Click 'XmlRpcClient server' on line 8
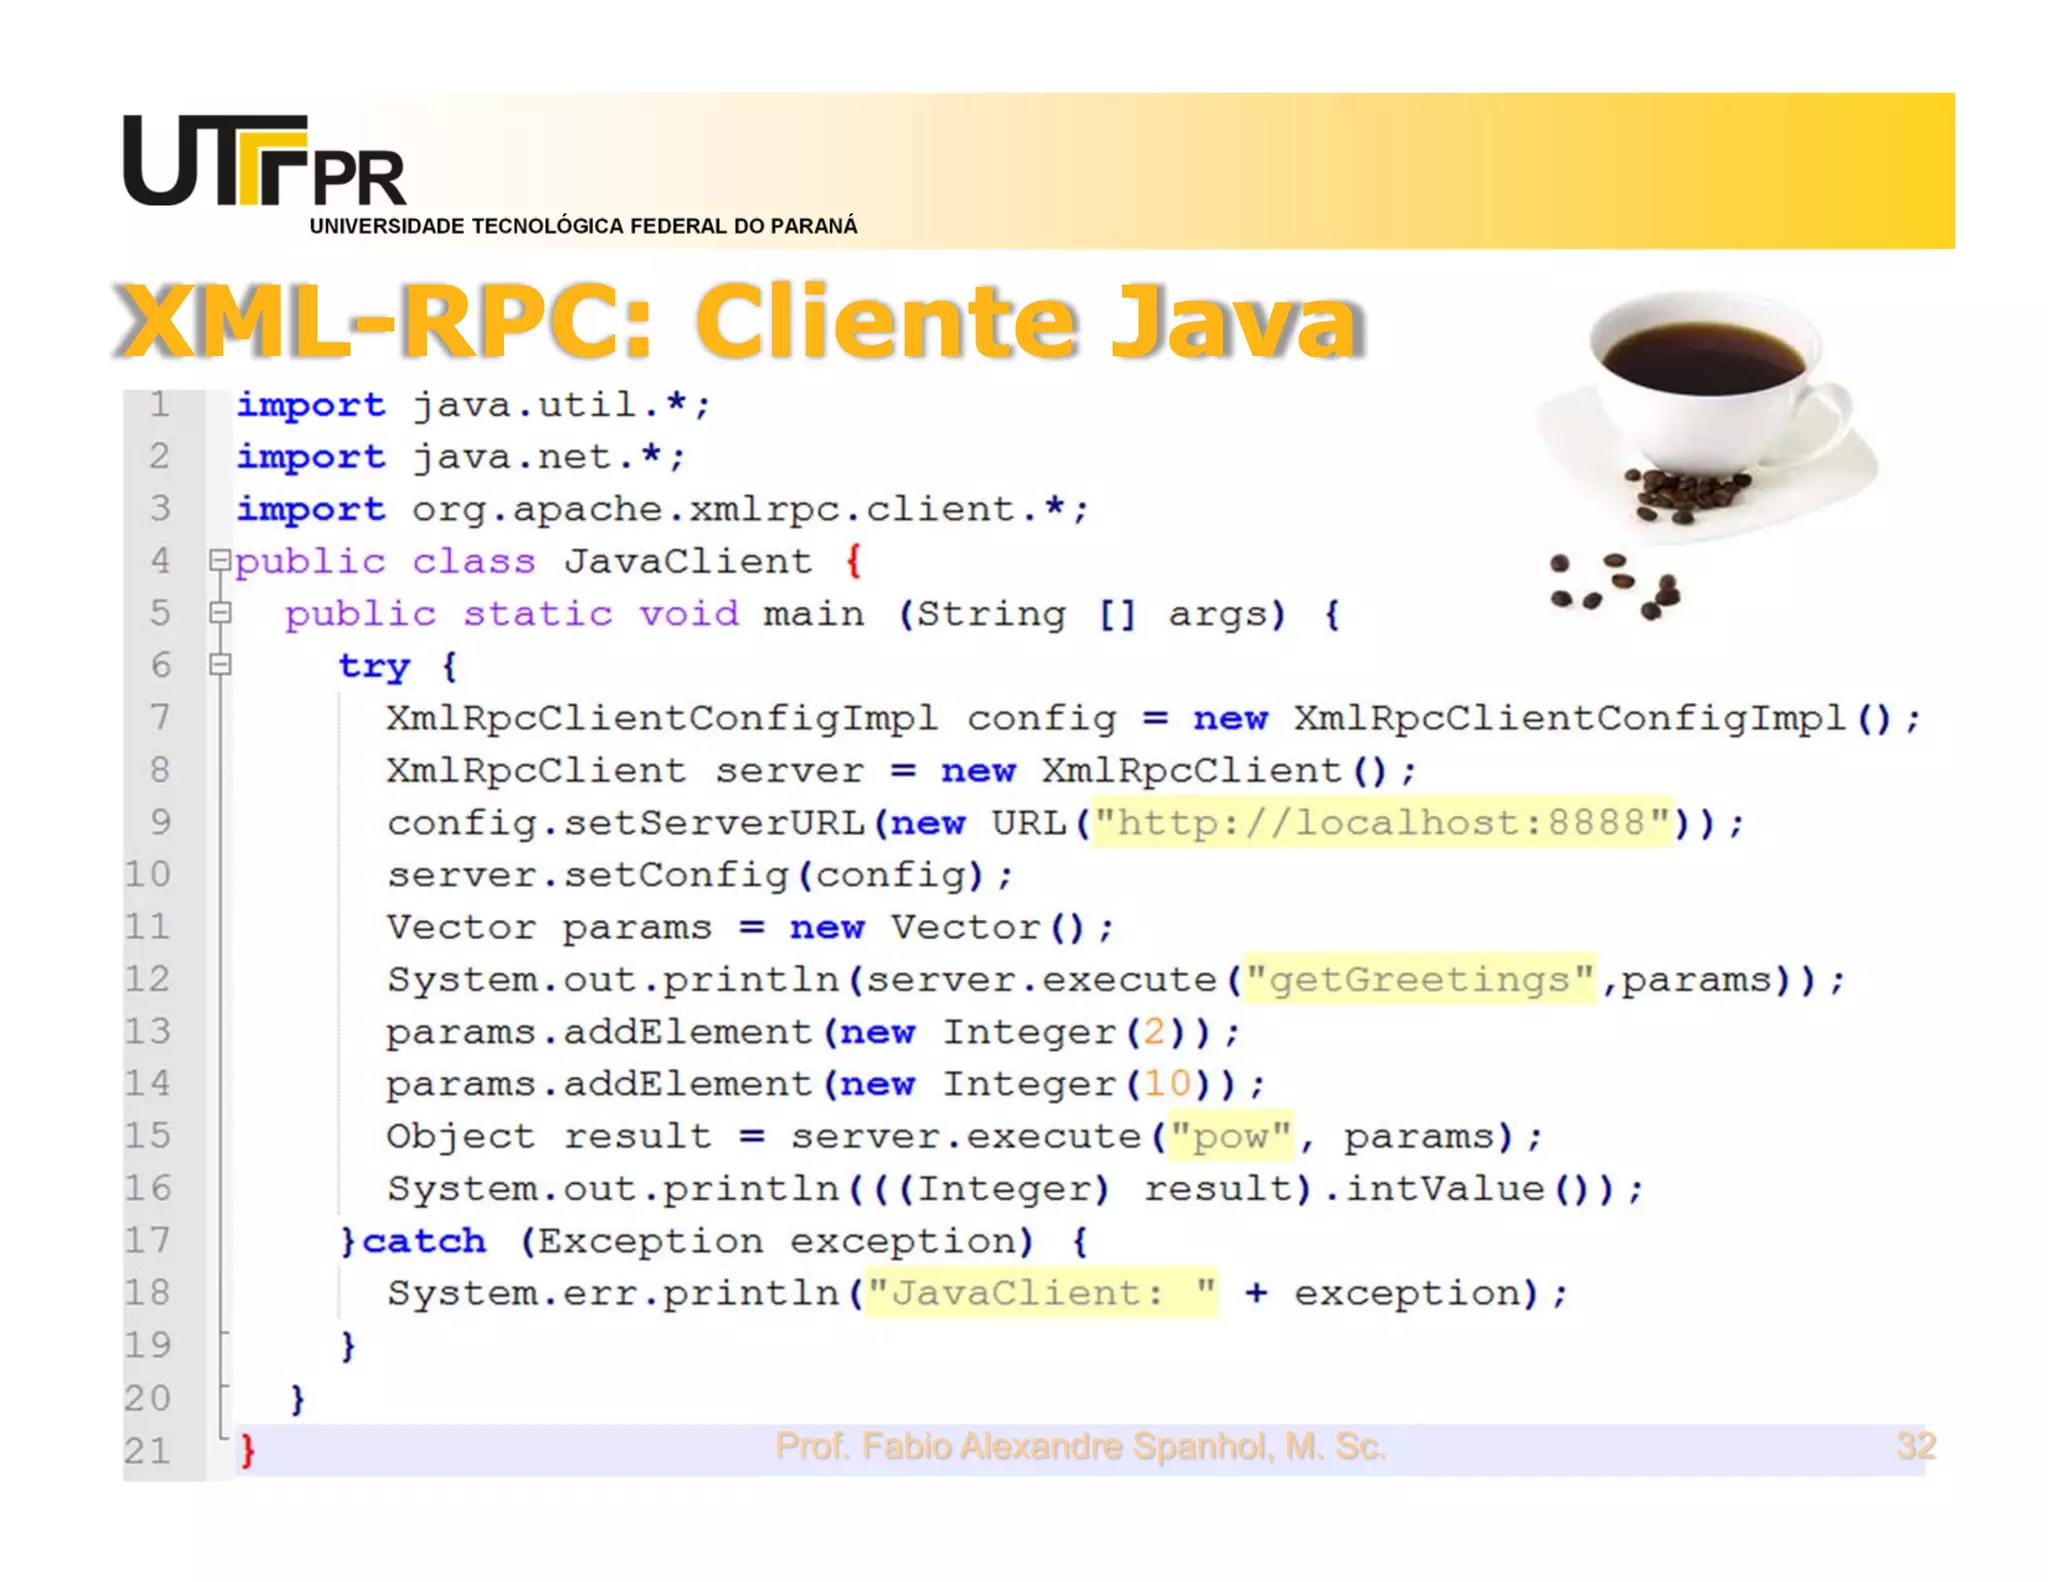2048x1582 pixels. (625, 770)
